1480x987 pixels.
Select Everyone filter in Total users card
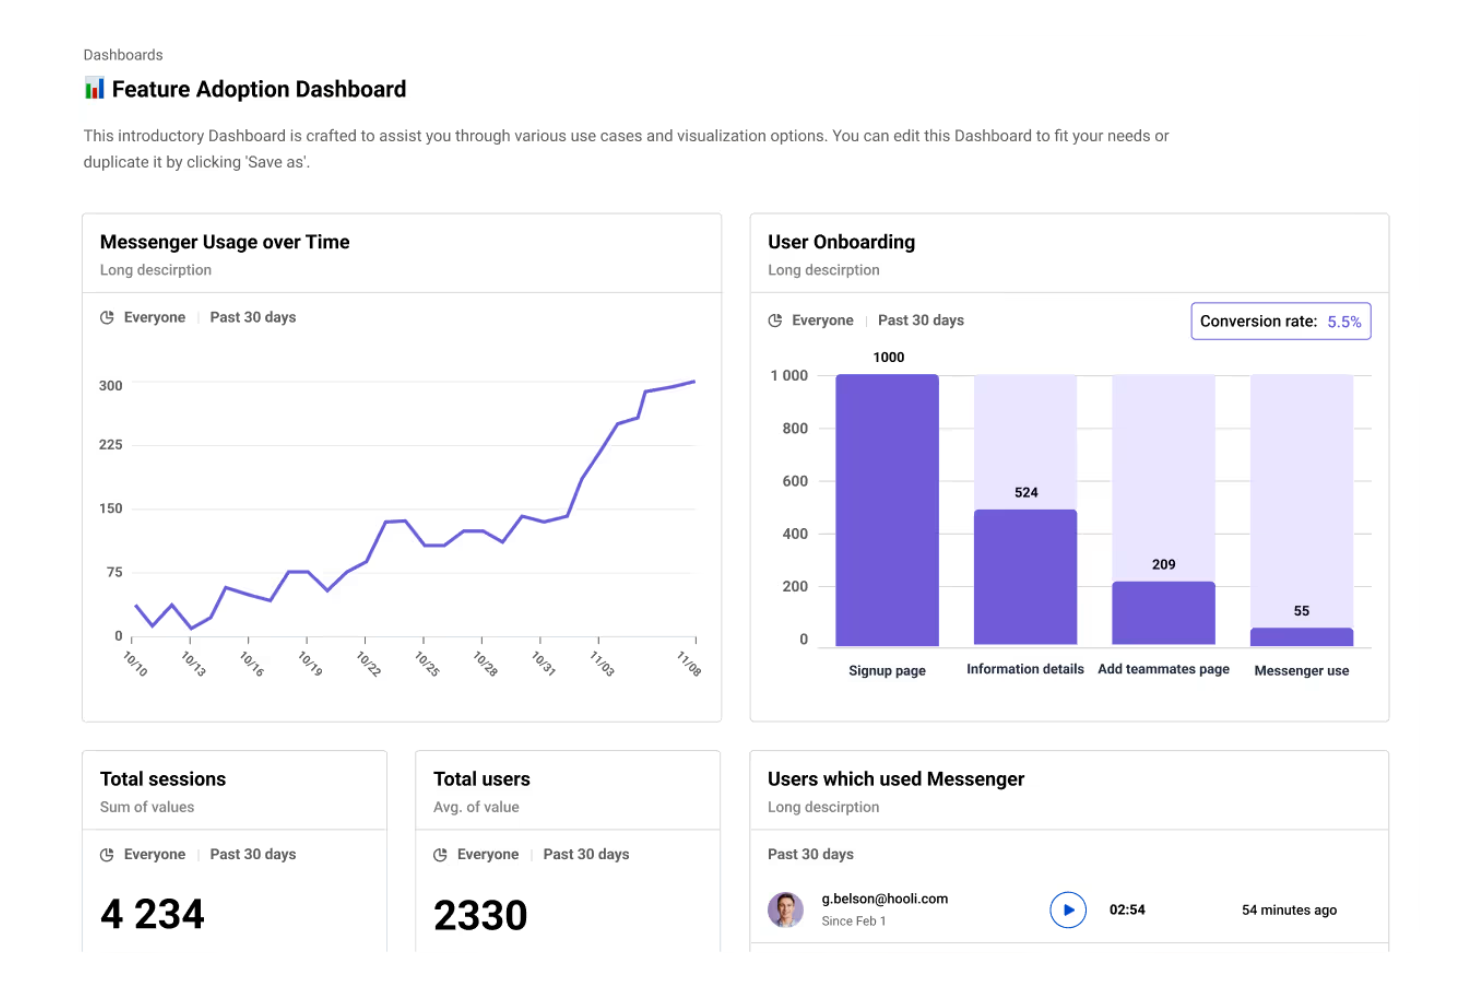click(488, 854)
